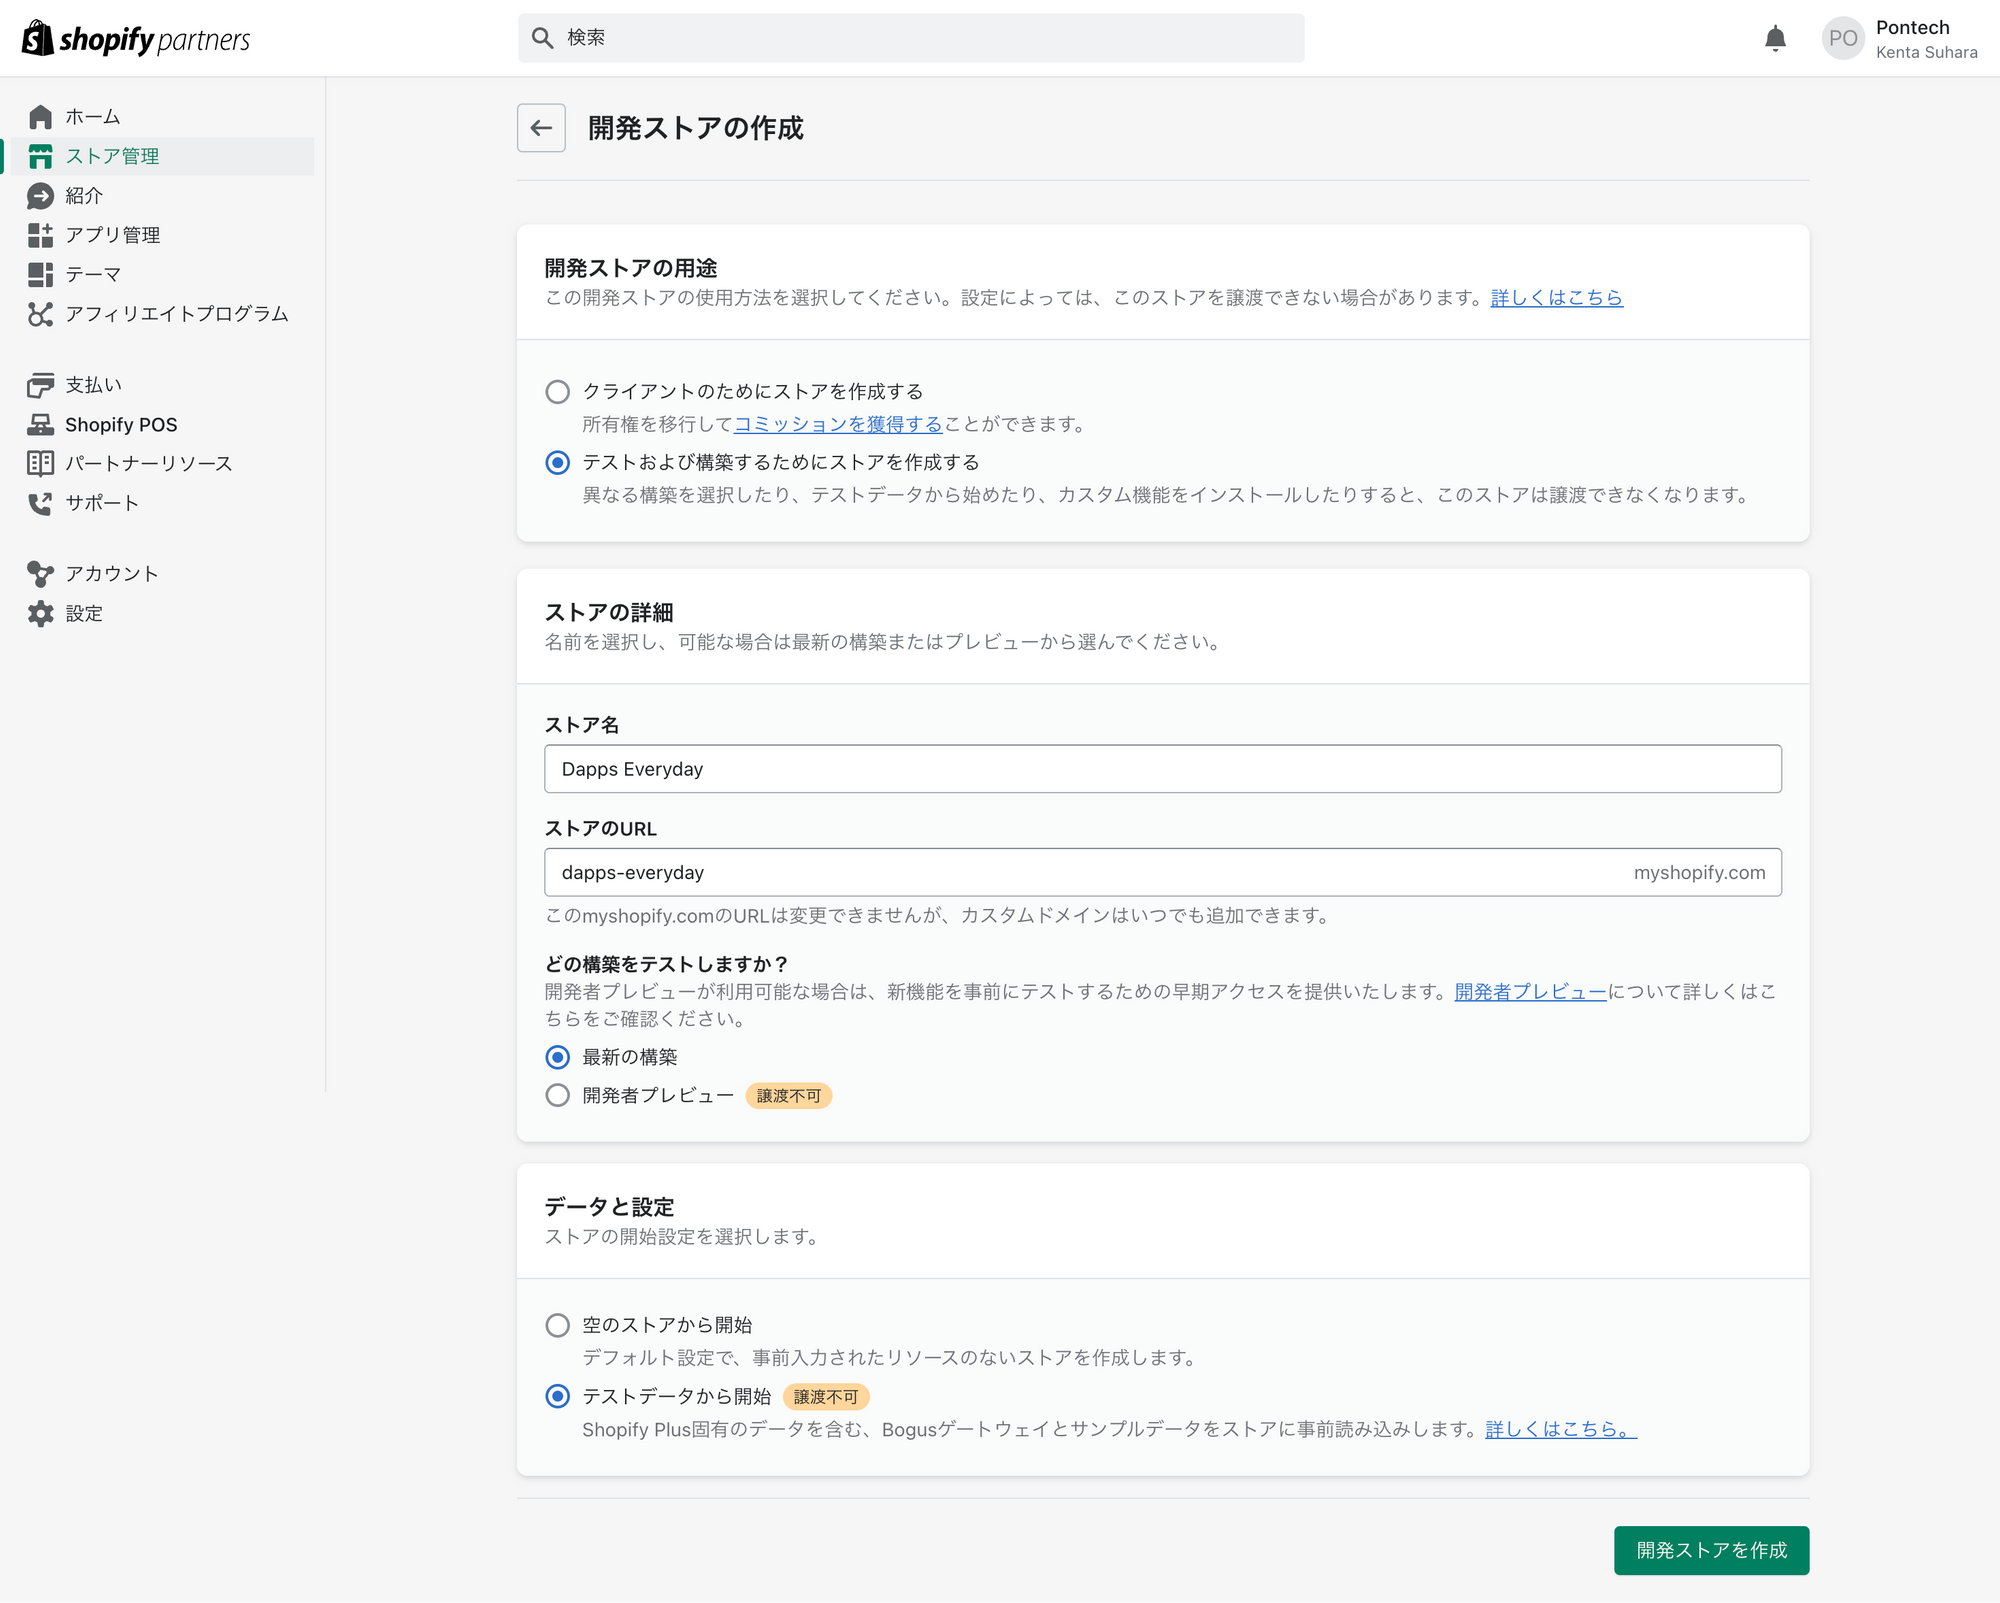The height and width of the screenshot is (1603, 2000).
Task: Open 設定 menu item
Action: click(84, 614)
